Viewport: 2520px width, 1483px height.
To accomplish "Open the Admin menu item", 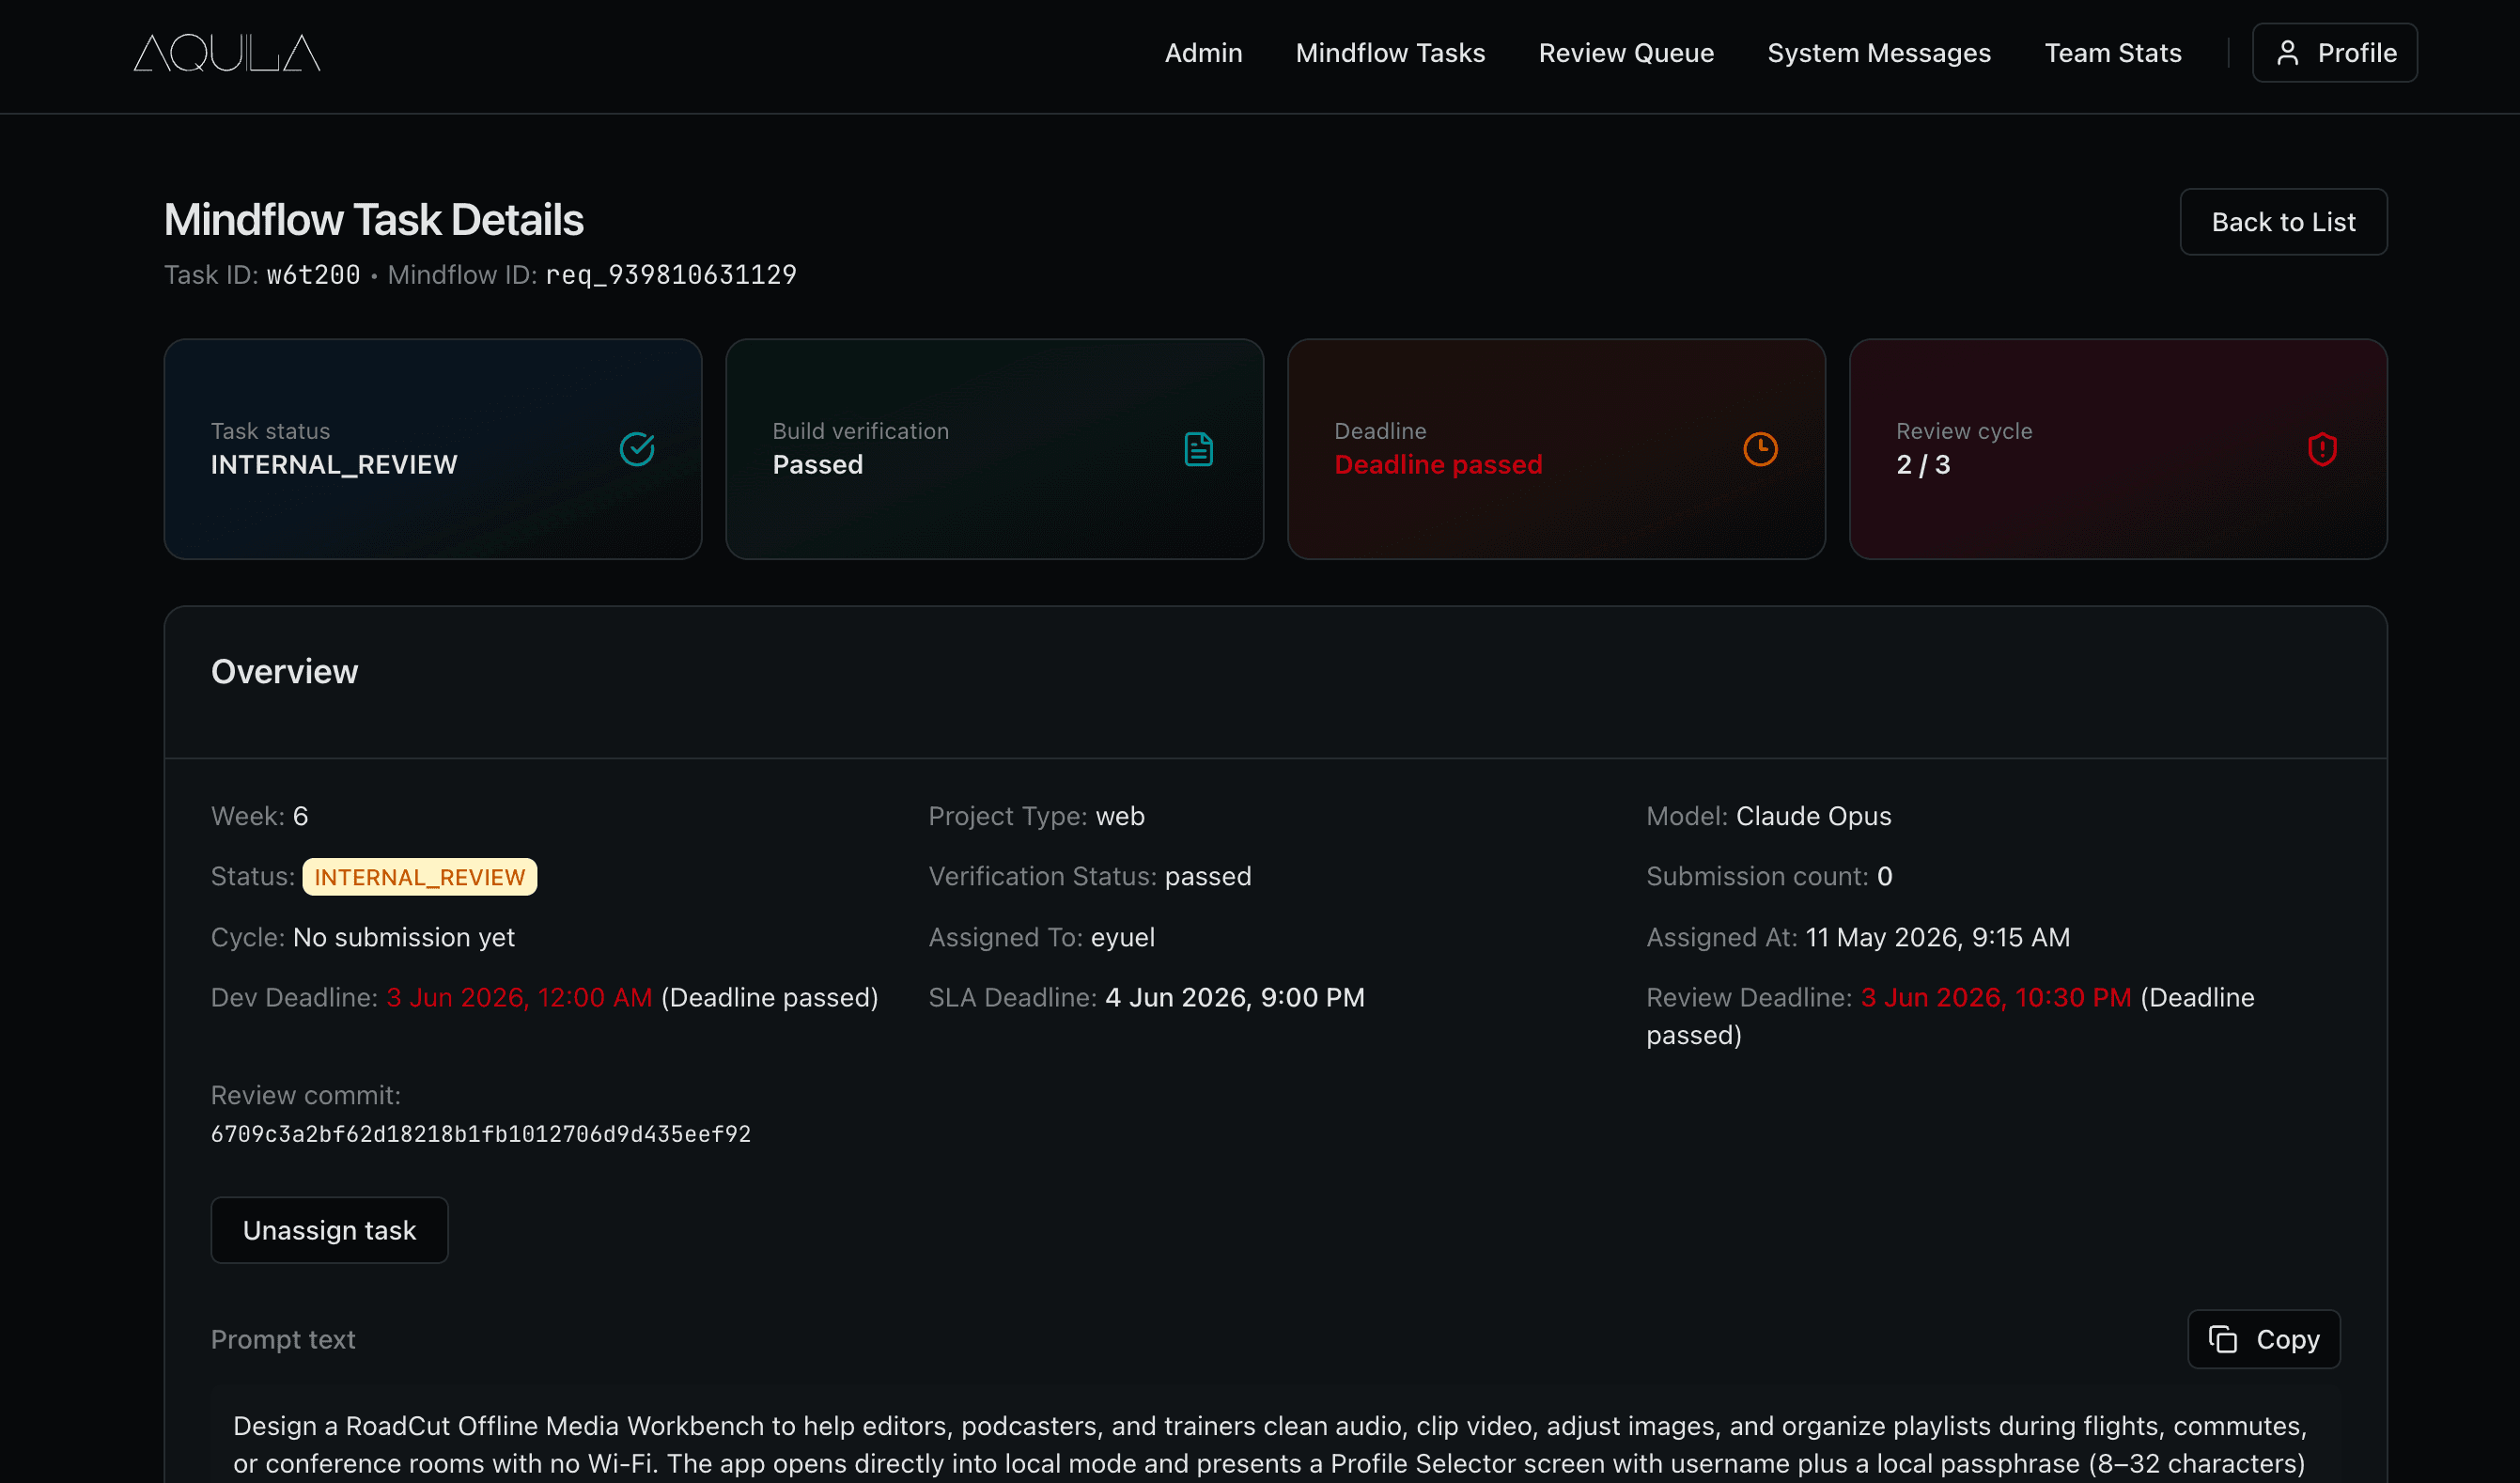I will 1203,53.
